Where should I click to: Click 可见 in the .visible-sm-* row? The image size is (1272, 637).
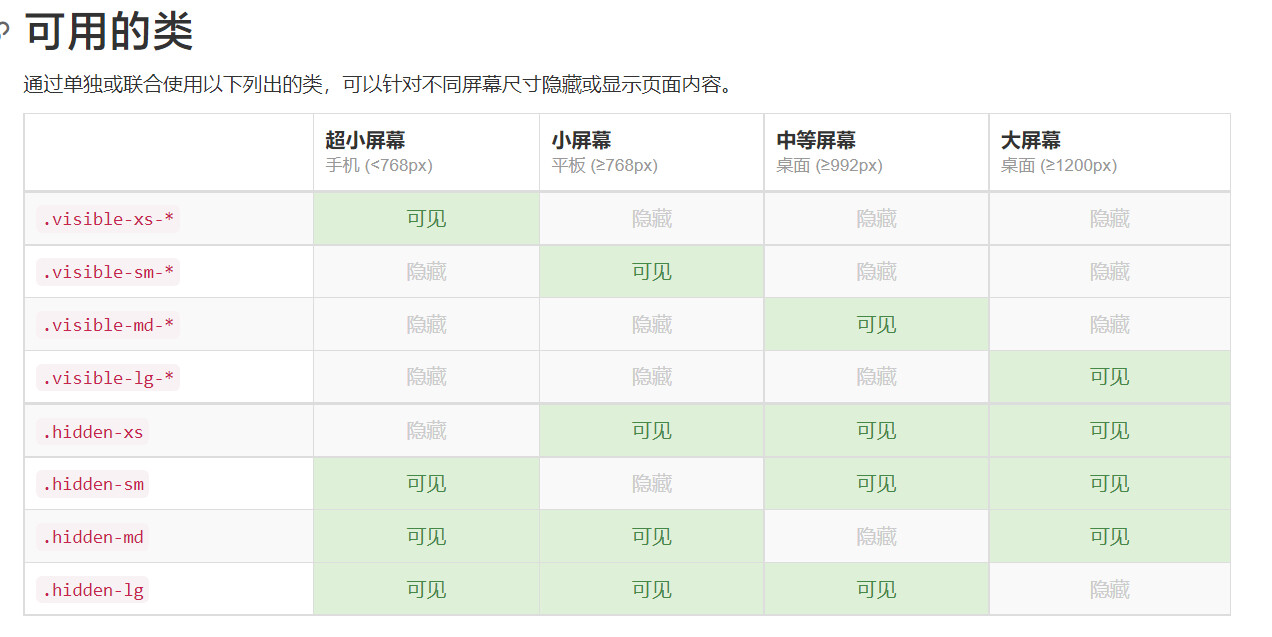[651, 272]
